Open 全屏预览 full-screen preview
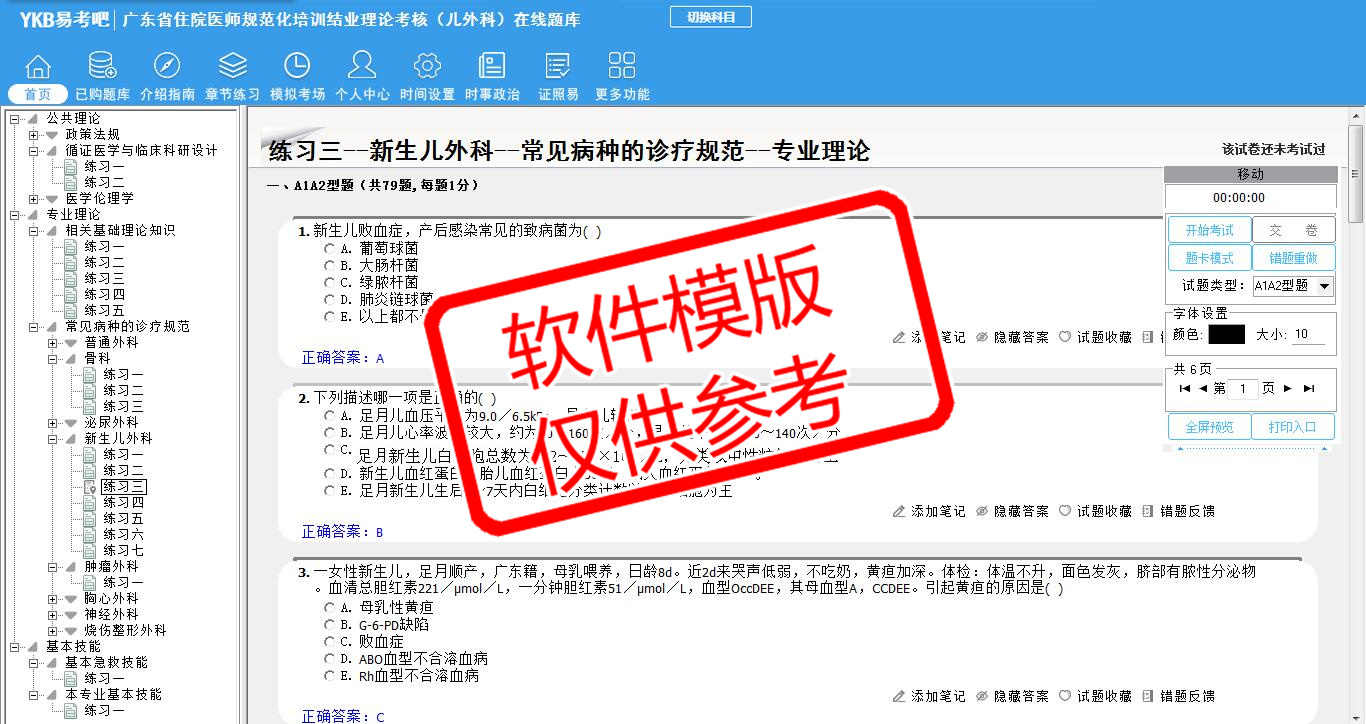This screenshot has width=1366, height=724. point(1209,427)
